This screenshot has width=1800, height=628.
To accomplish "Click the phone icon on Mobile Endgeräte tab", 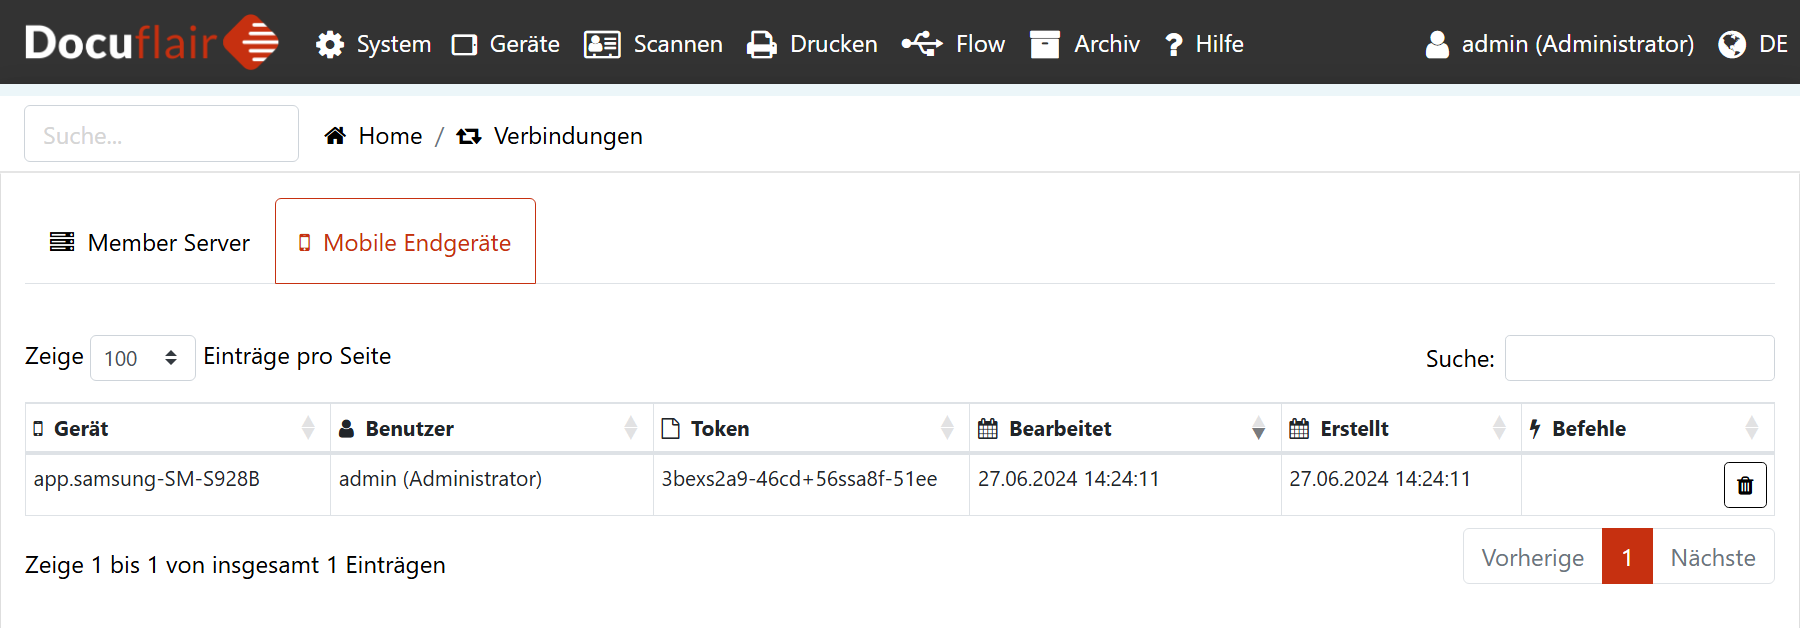I will (x=305, y=242).
